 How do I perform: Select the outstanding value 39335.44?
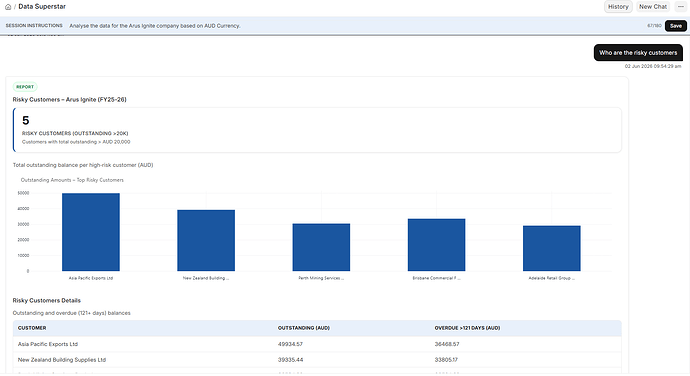(x=290, y=360)
